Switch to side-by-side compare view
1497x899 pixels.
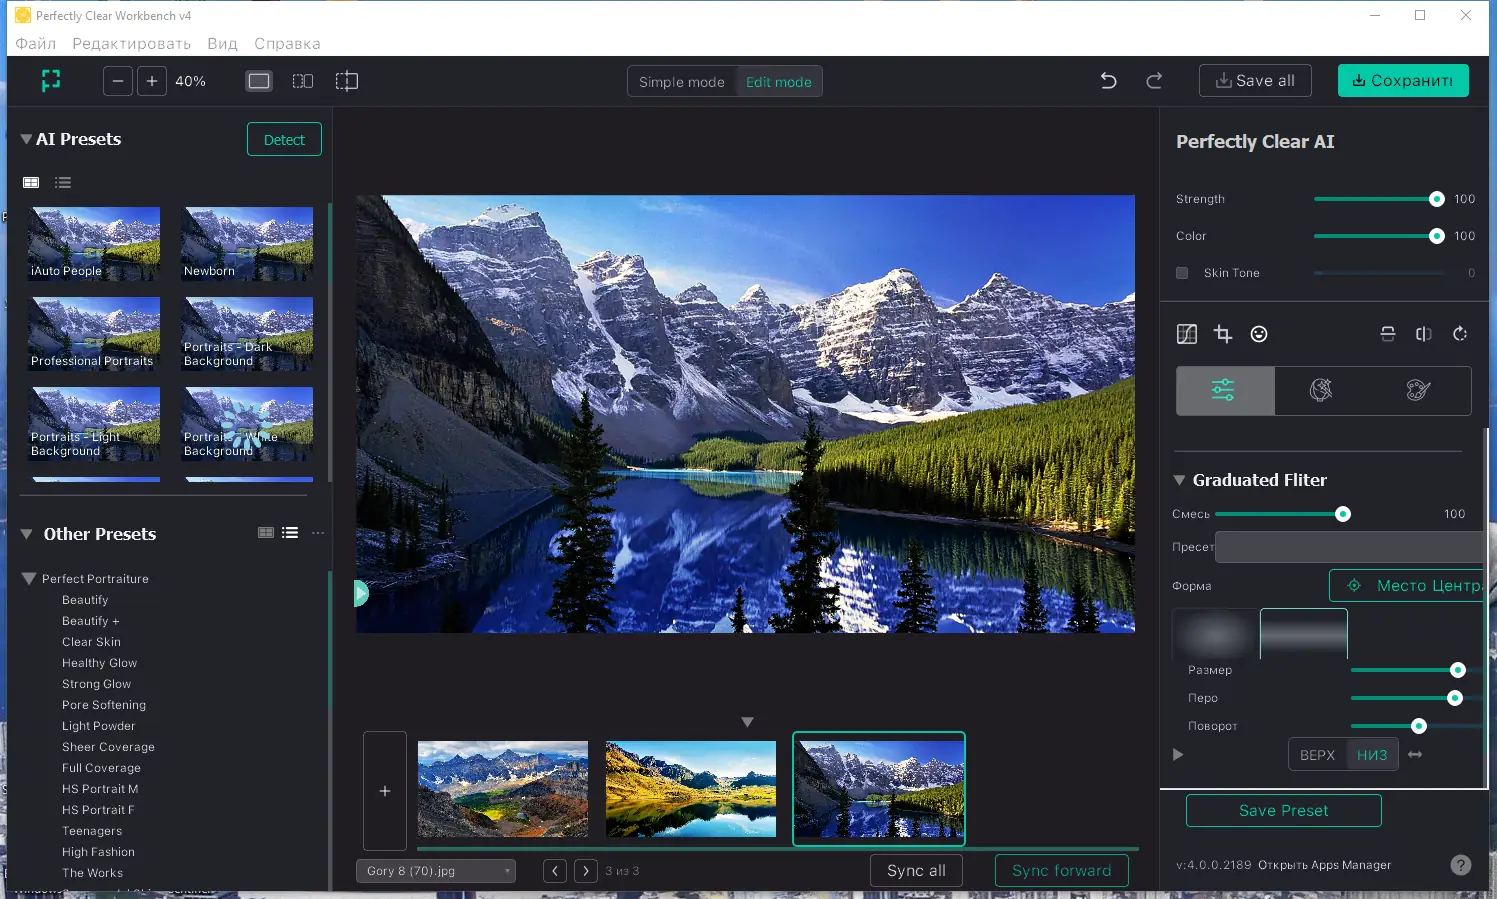coord(303,81)
